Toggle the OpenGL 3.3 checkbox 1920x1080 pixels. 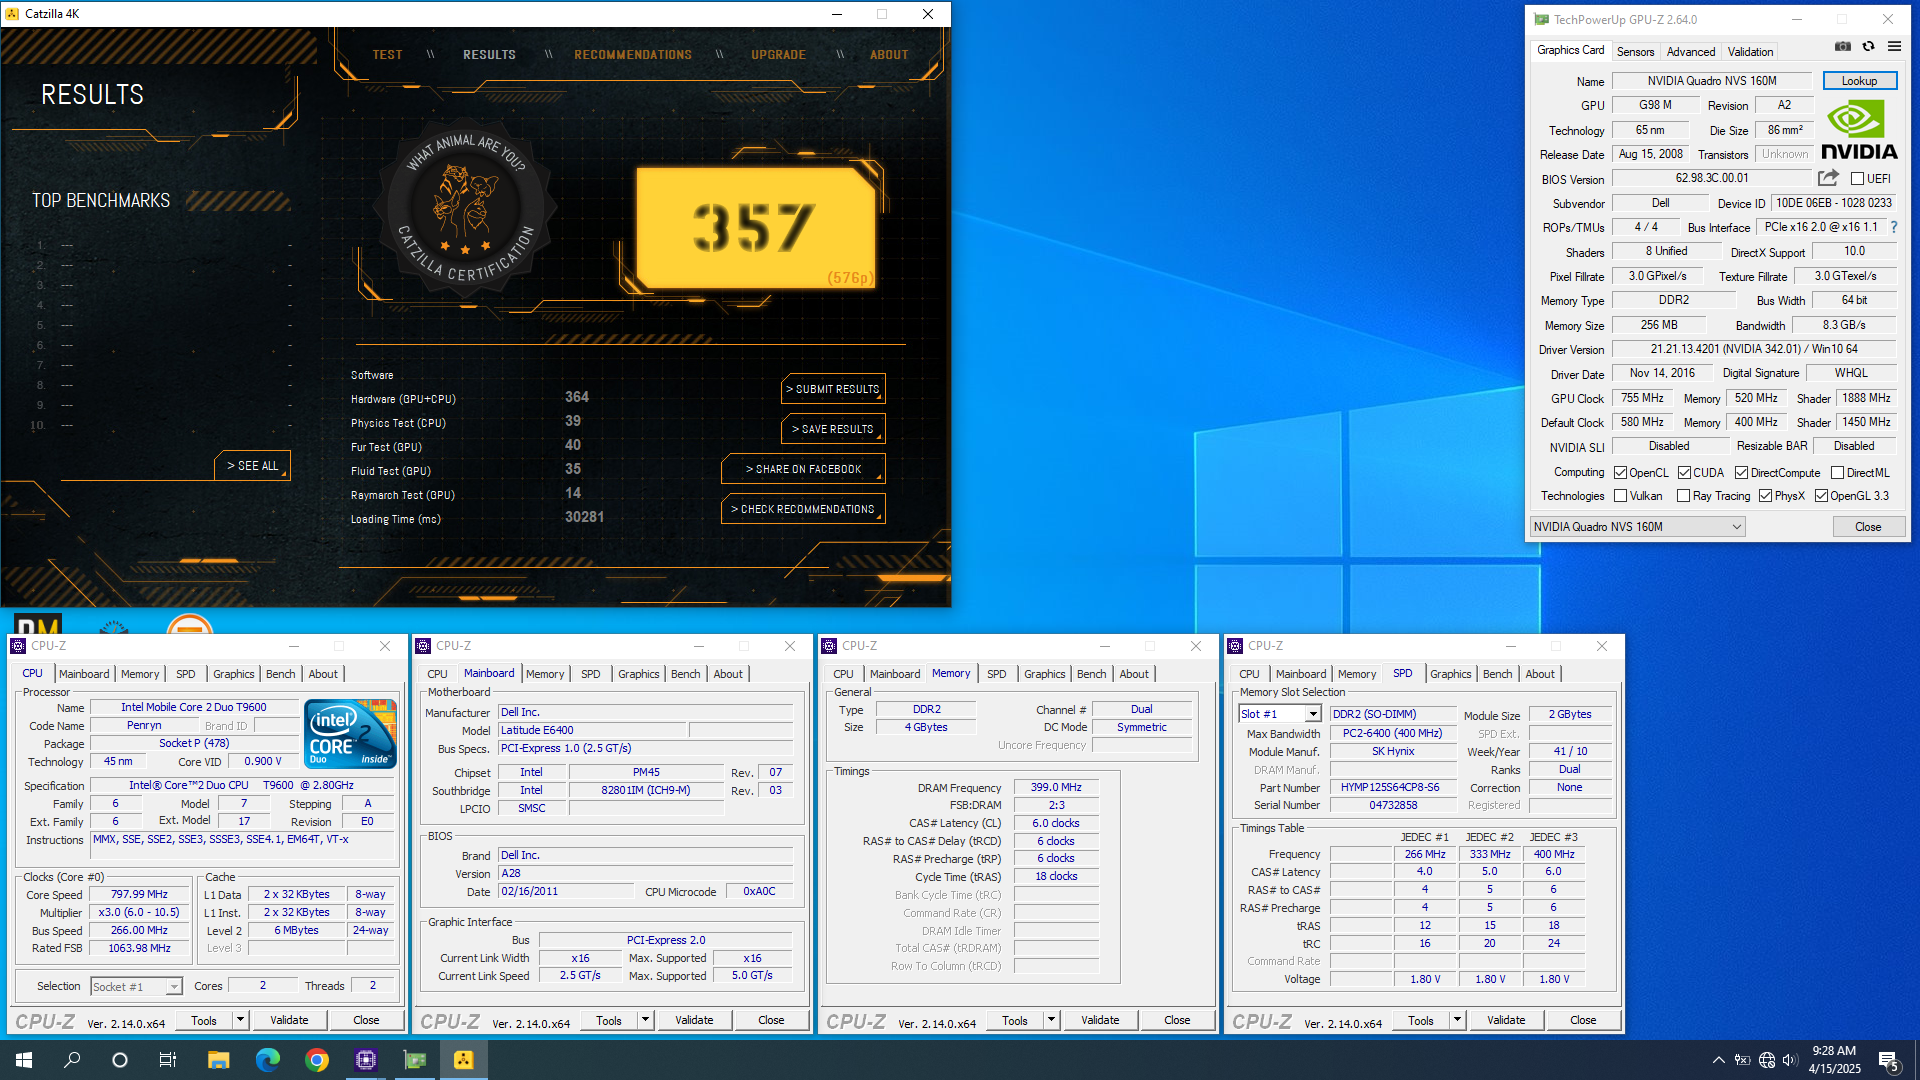pos(1821,496)
